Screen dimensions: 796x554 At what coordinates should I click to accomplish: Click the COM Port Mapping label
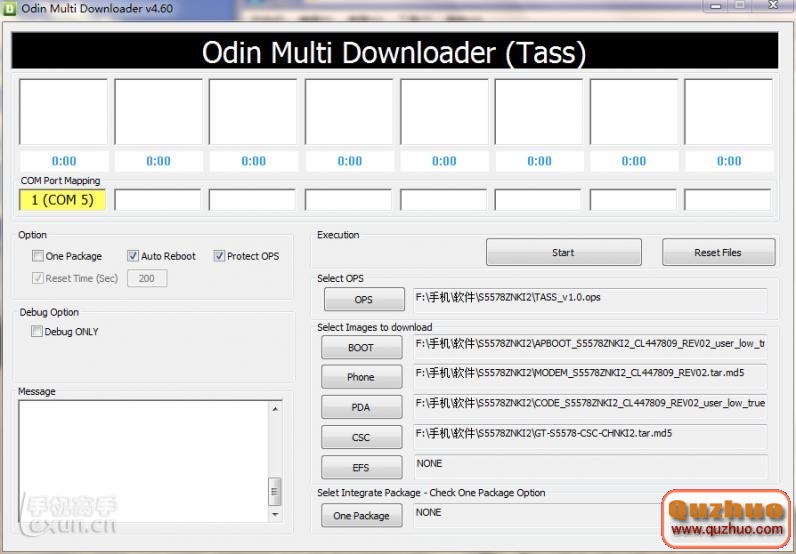(60, 181)
